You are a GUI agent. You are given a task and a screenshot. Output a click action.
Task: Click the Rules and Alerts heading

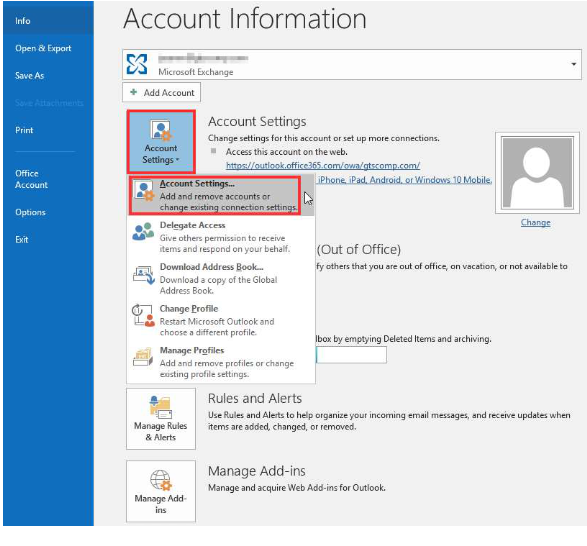tap(255, 398)
